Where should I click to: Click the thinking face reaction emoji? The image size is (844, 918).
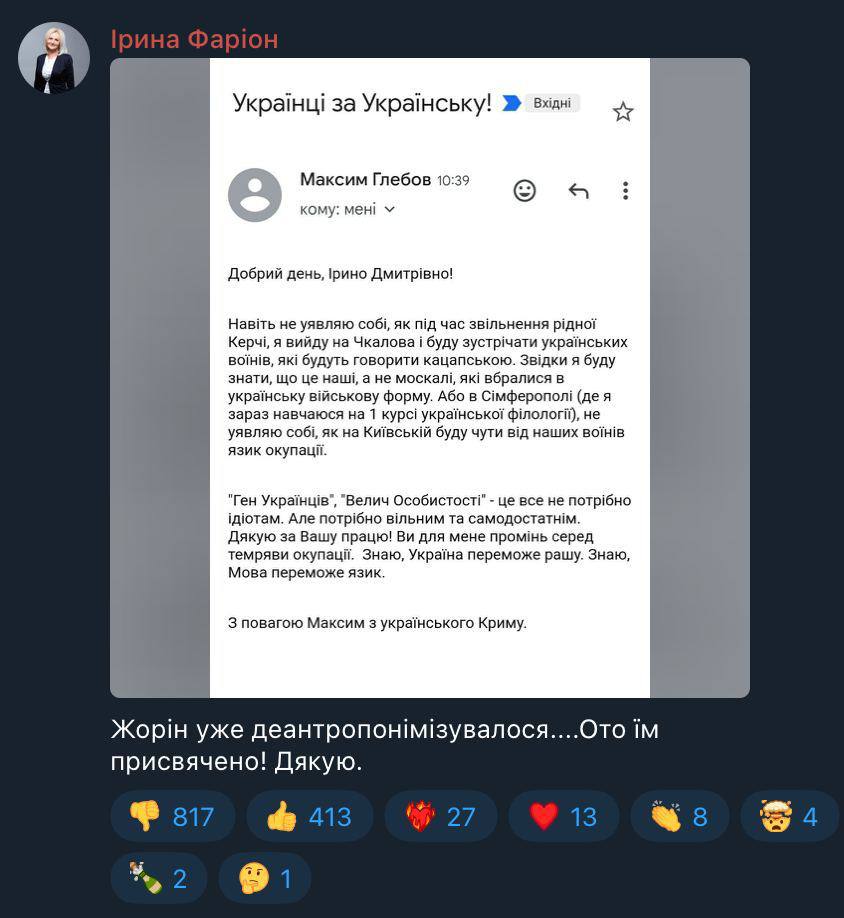264,877
